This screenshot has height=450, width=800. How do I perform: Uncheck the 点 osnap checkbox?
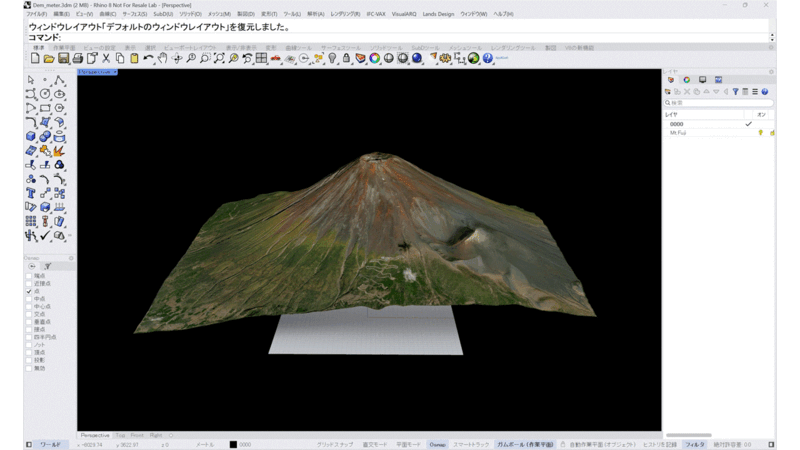coord(29,291)
